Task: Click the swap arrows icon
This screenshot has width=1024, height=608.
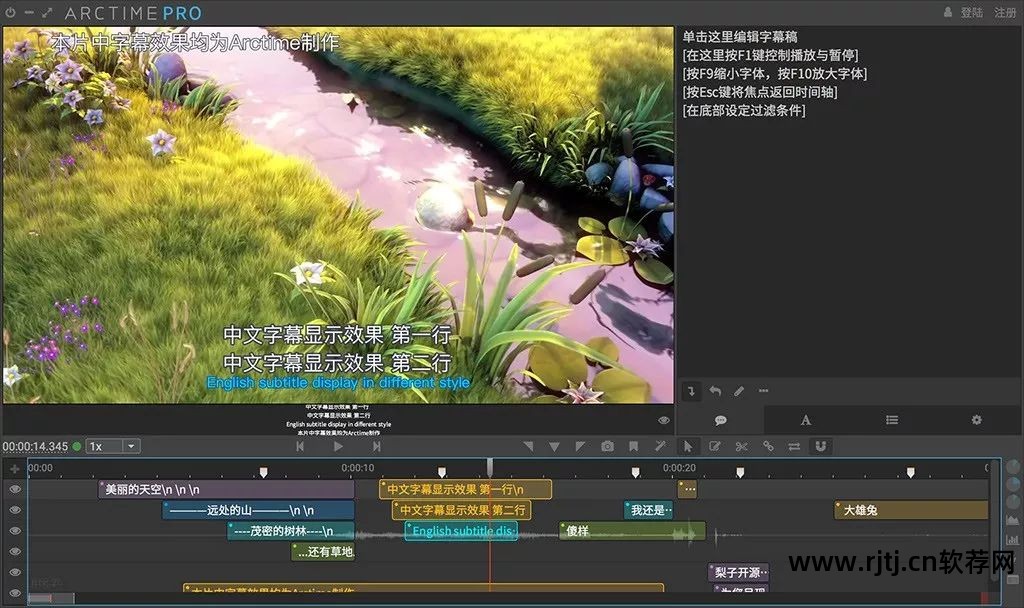Action: (x=794, y=447)
